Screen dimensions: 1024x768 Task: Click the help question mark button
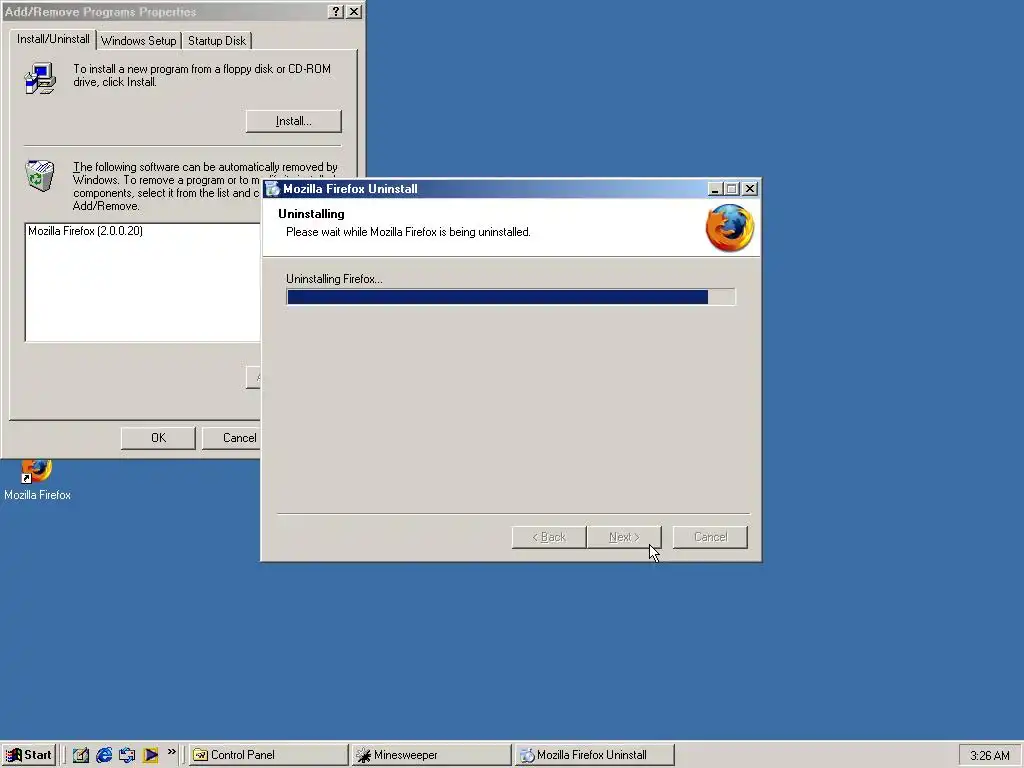click(x=336, y=12)
